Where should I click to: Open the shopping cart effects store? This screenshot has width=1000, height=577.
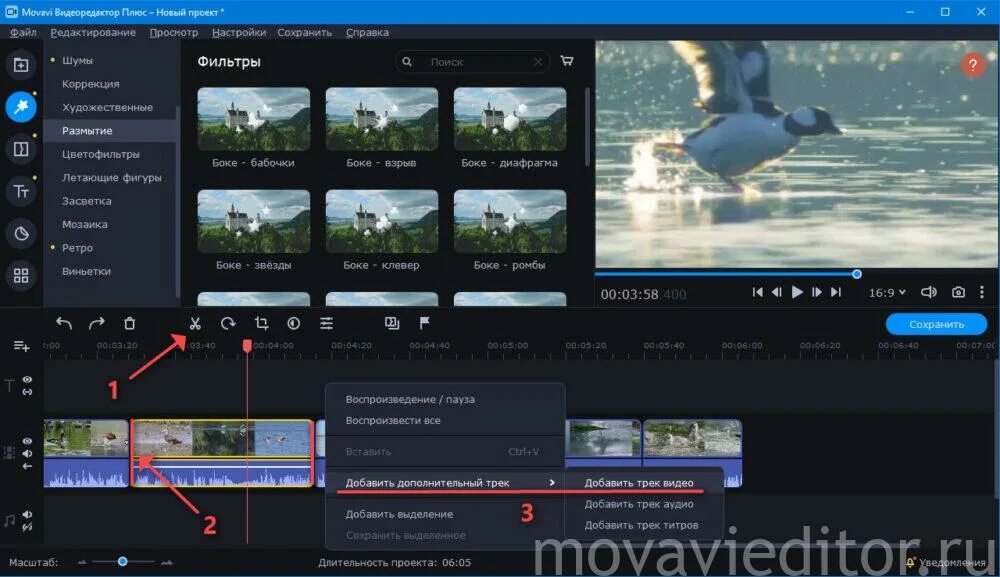click(567, 61)
